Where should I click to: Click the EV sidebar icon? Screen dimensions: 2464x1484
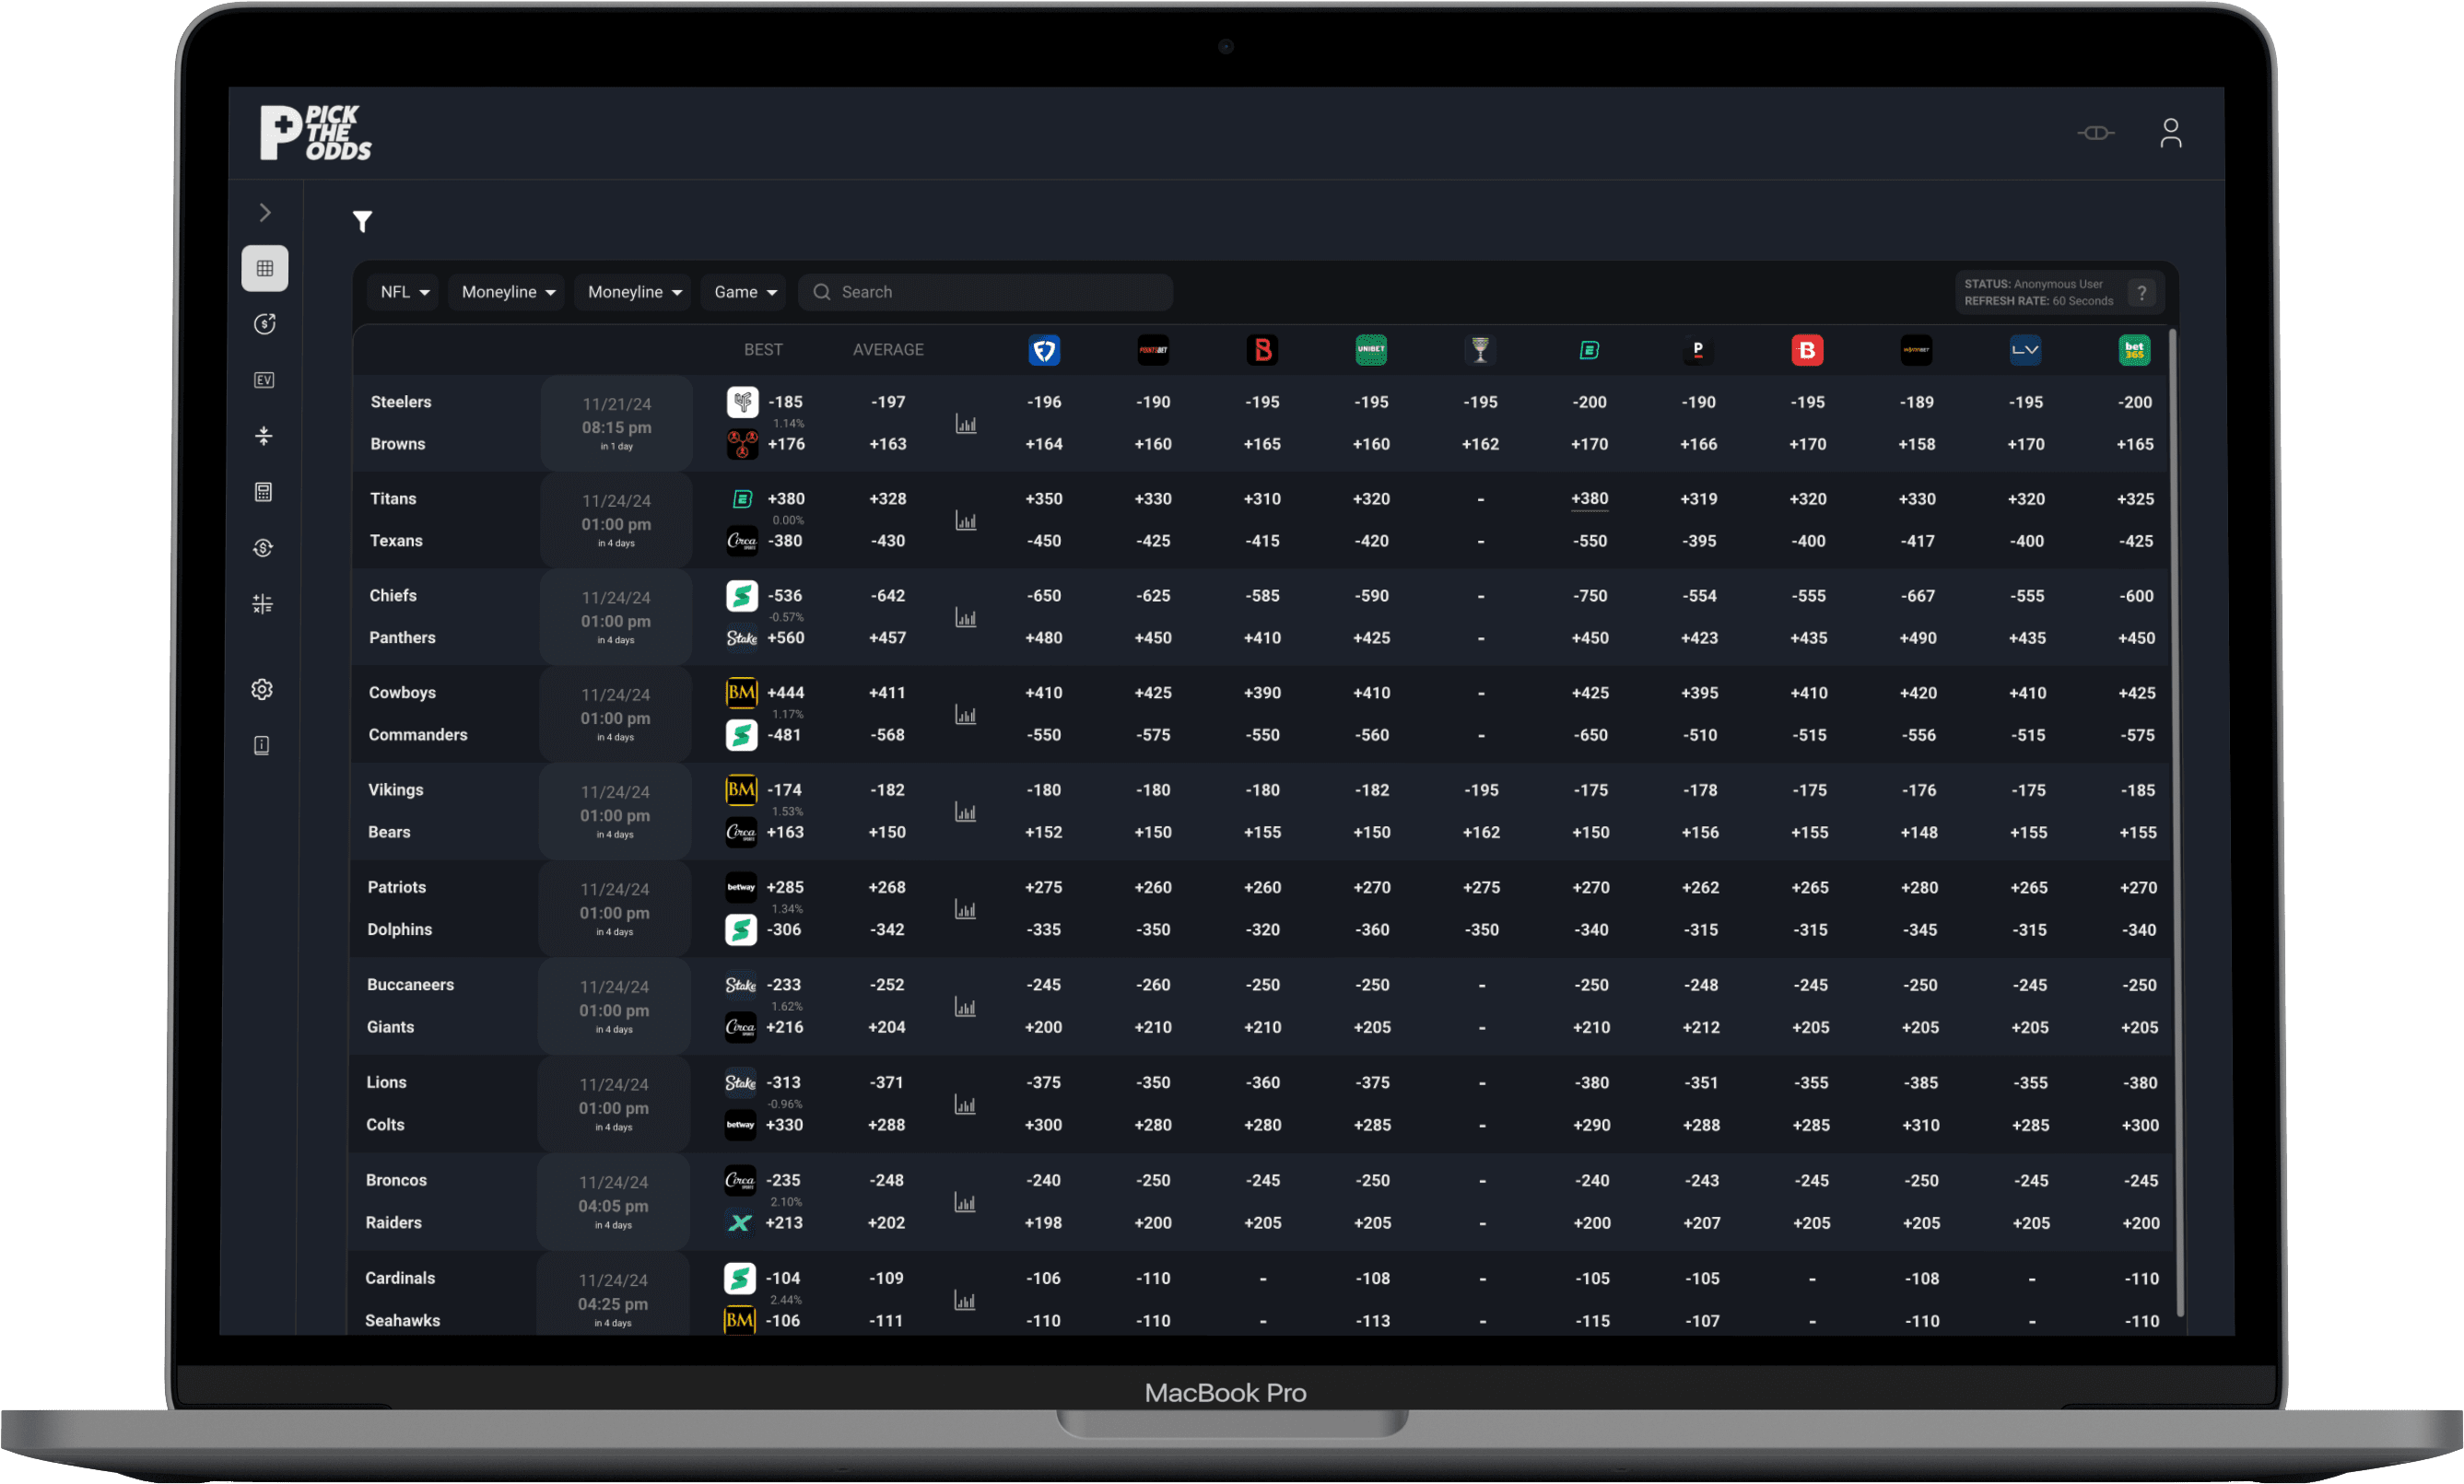(x=264, y=380)
